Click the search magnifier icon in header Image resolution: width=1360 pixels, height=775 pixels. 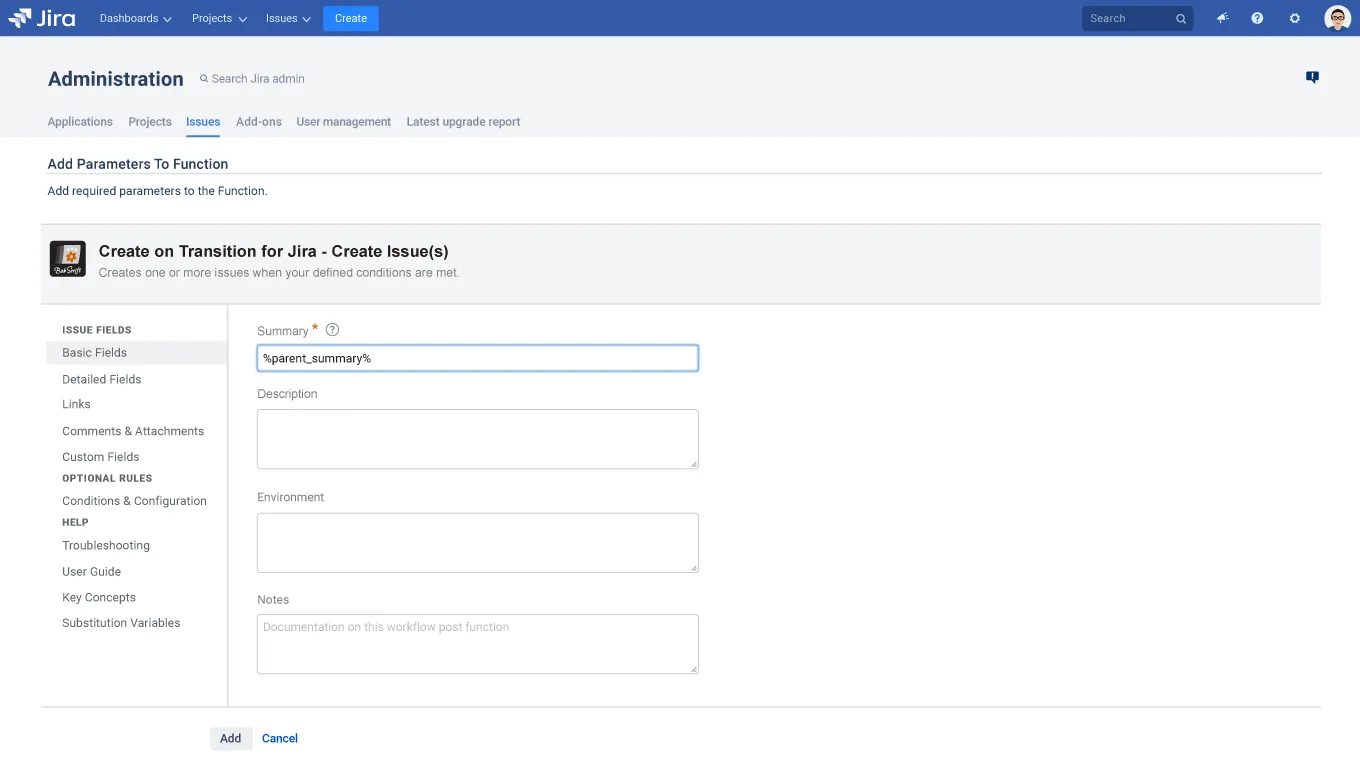tap(1181, 18)
